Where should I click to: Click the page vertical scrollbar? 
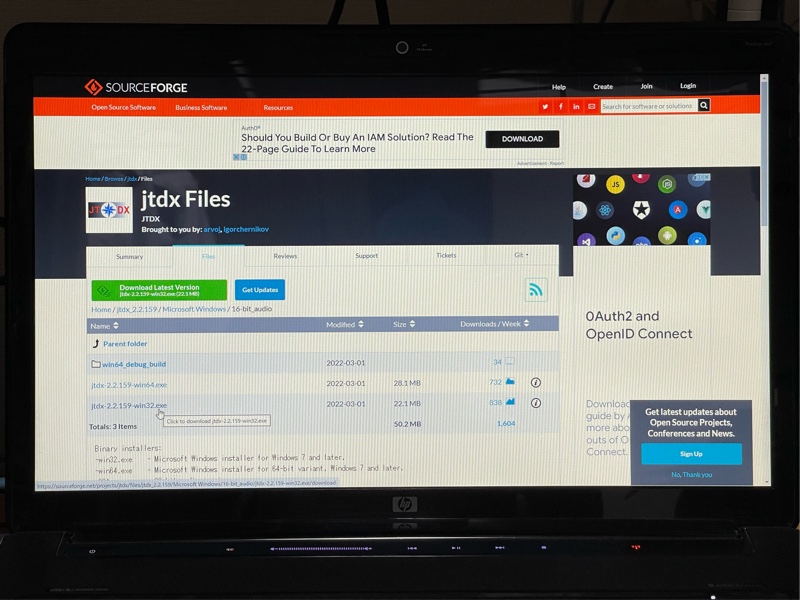[x=764, y=279]
